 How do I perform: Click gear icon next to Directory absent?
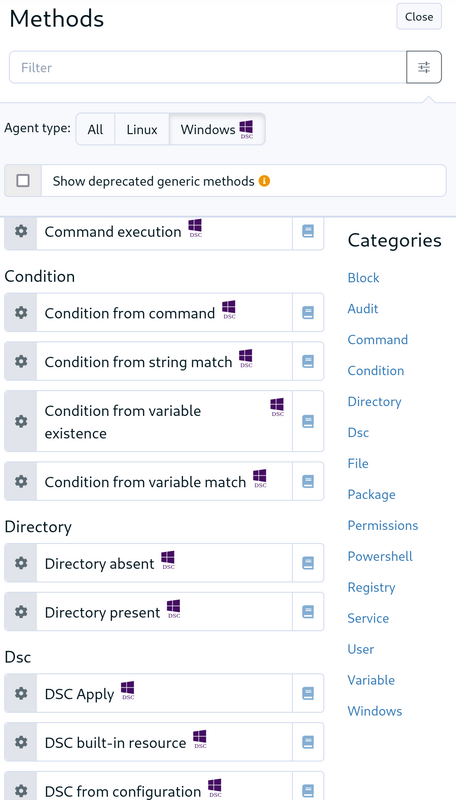point(21,563)
